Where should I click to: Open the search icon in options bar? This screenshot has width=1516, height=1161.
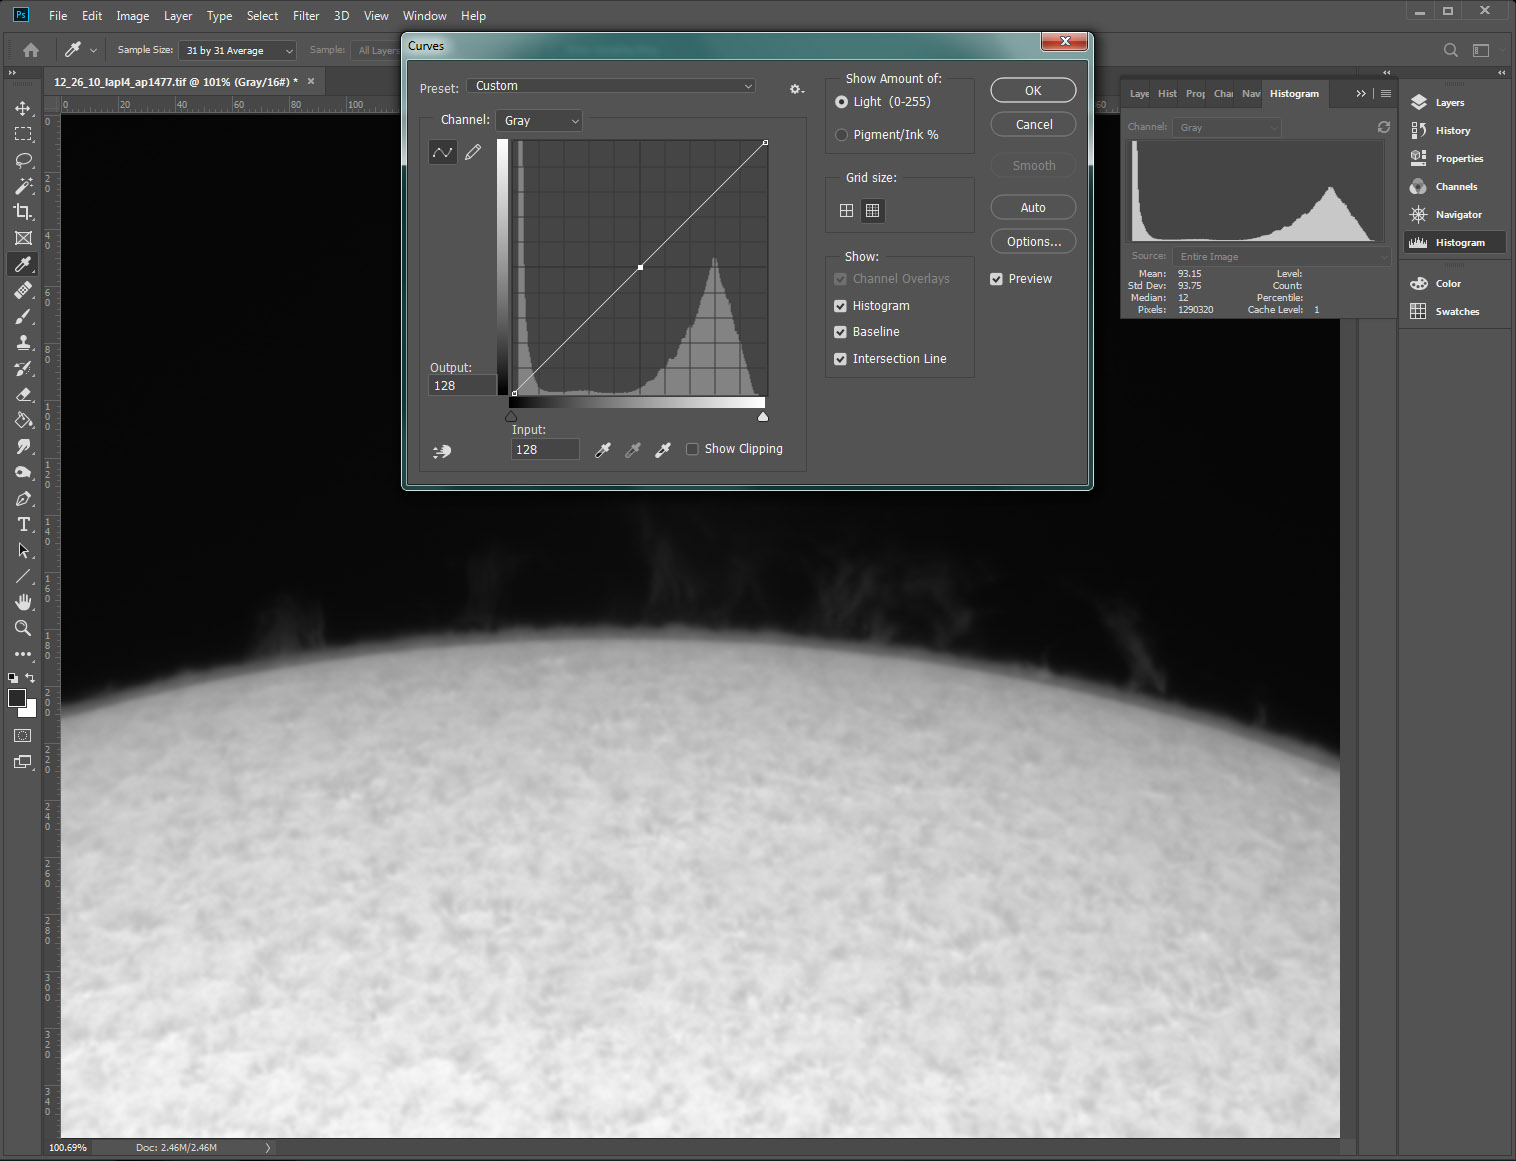(1451, 50)
